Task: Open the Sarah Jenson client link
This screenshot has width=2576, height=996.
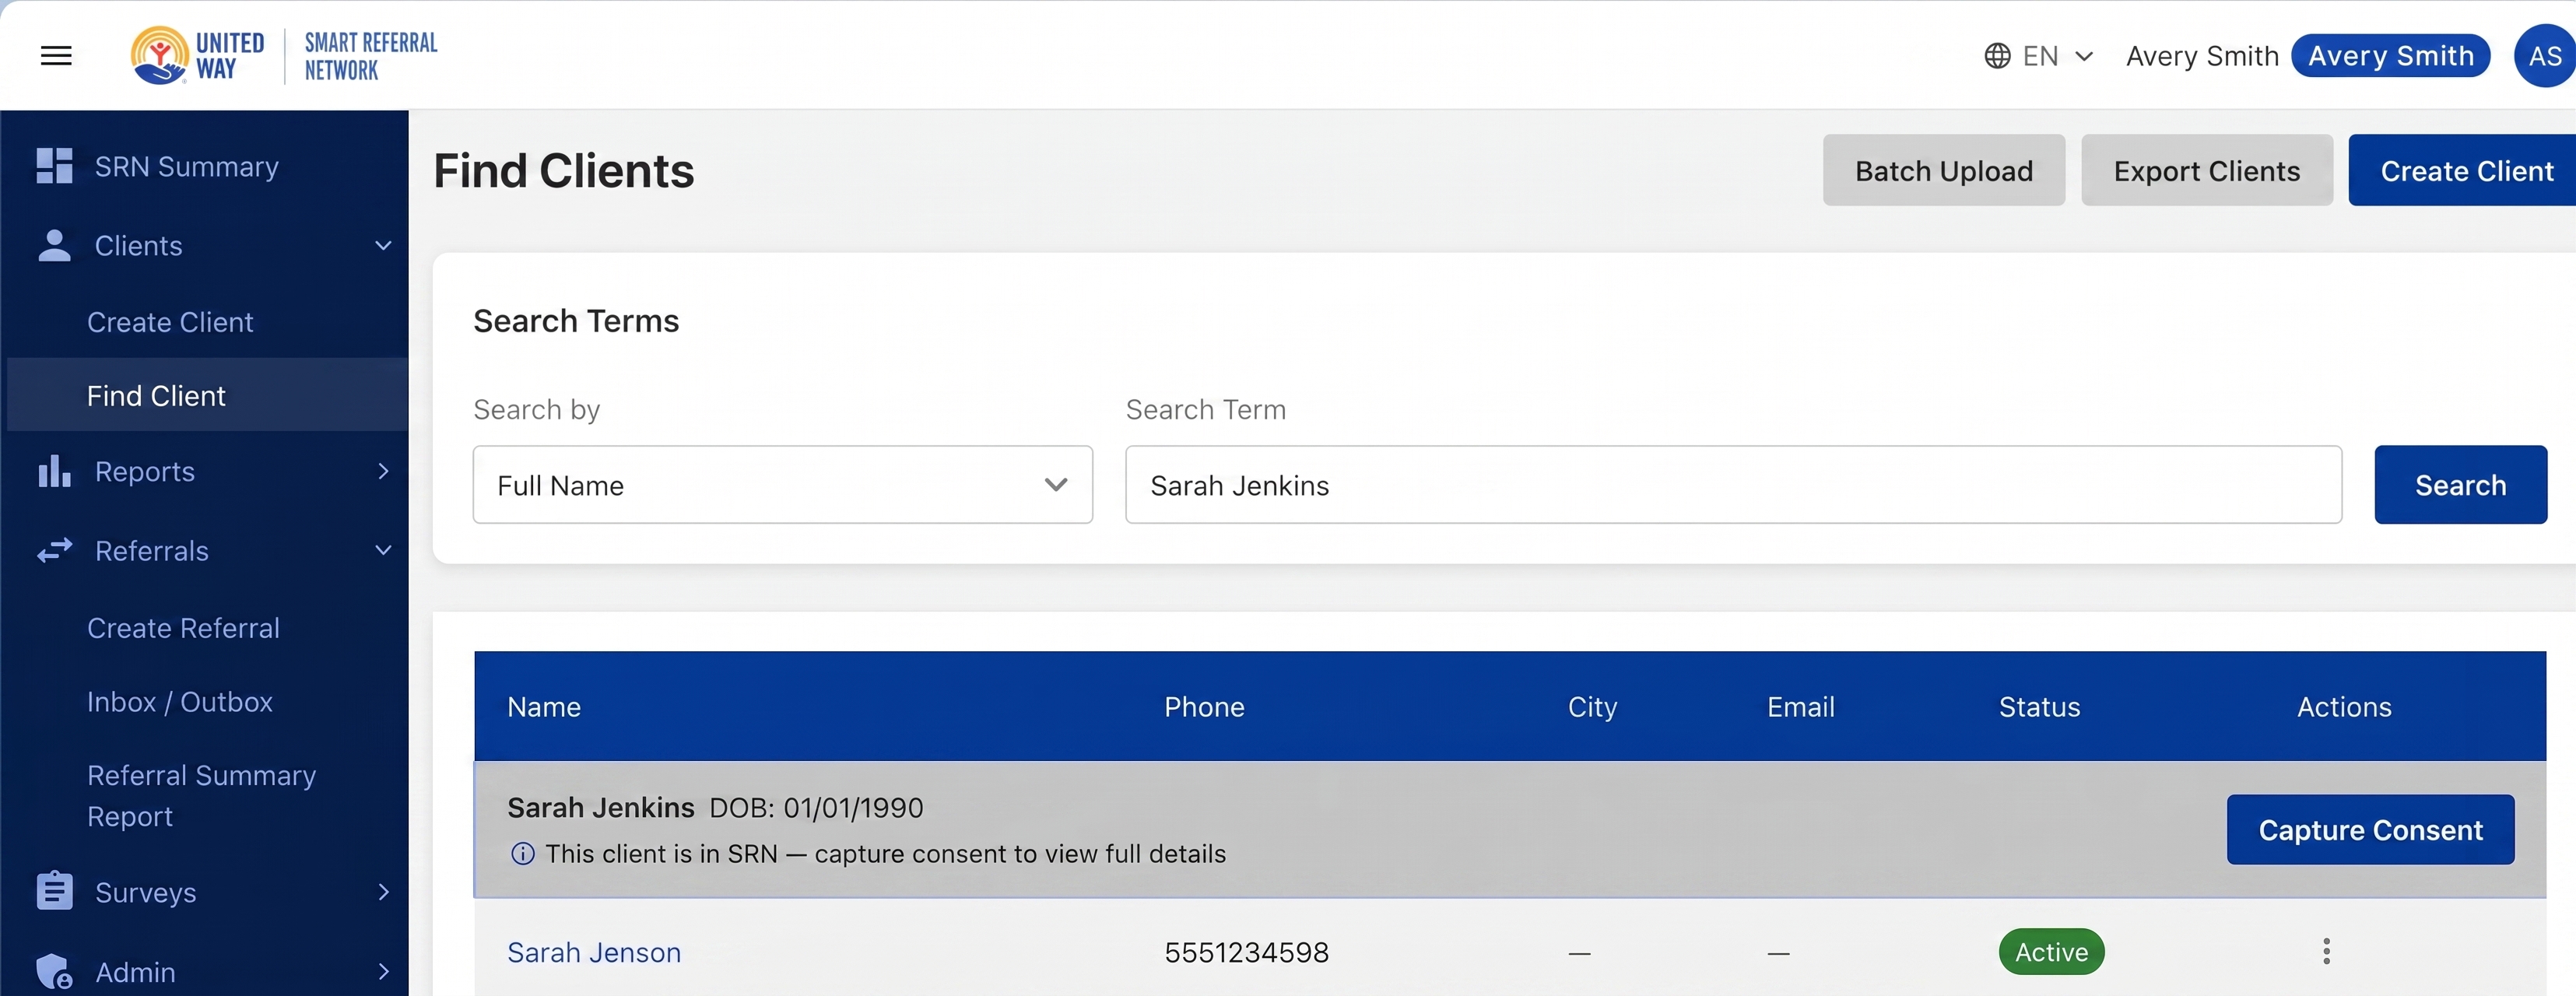Action: click(594, 952)
